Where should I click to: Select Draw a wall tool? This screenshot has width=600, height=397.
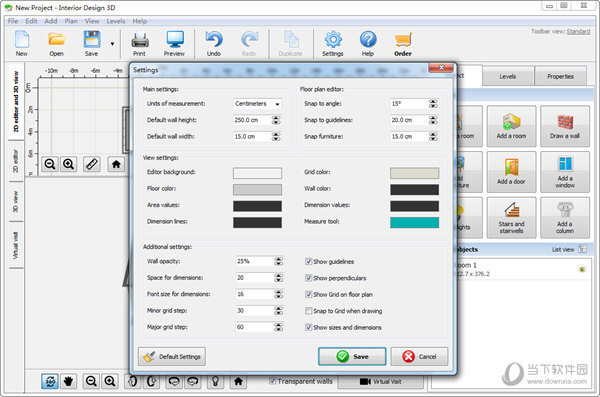(565, 126)
